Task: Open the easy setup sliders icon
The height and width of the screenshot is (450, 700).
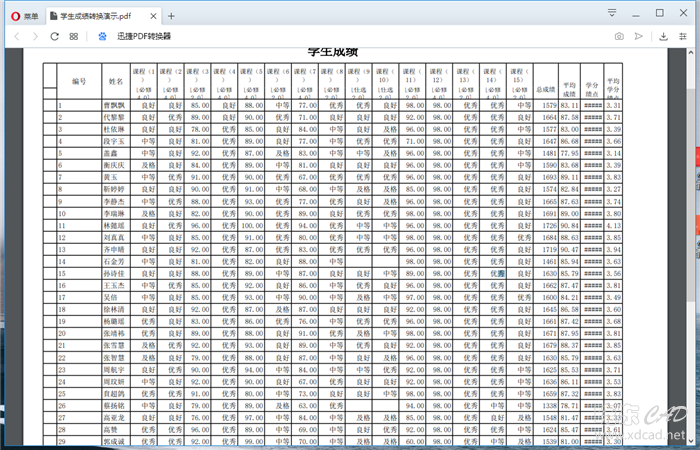Action: point(683,36)
